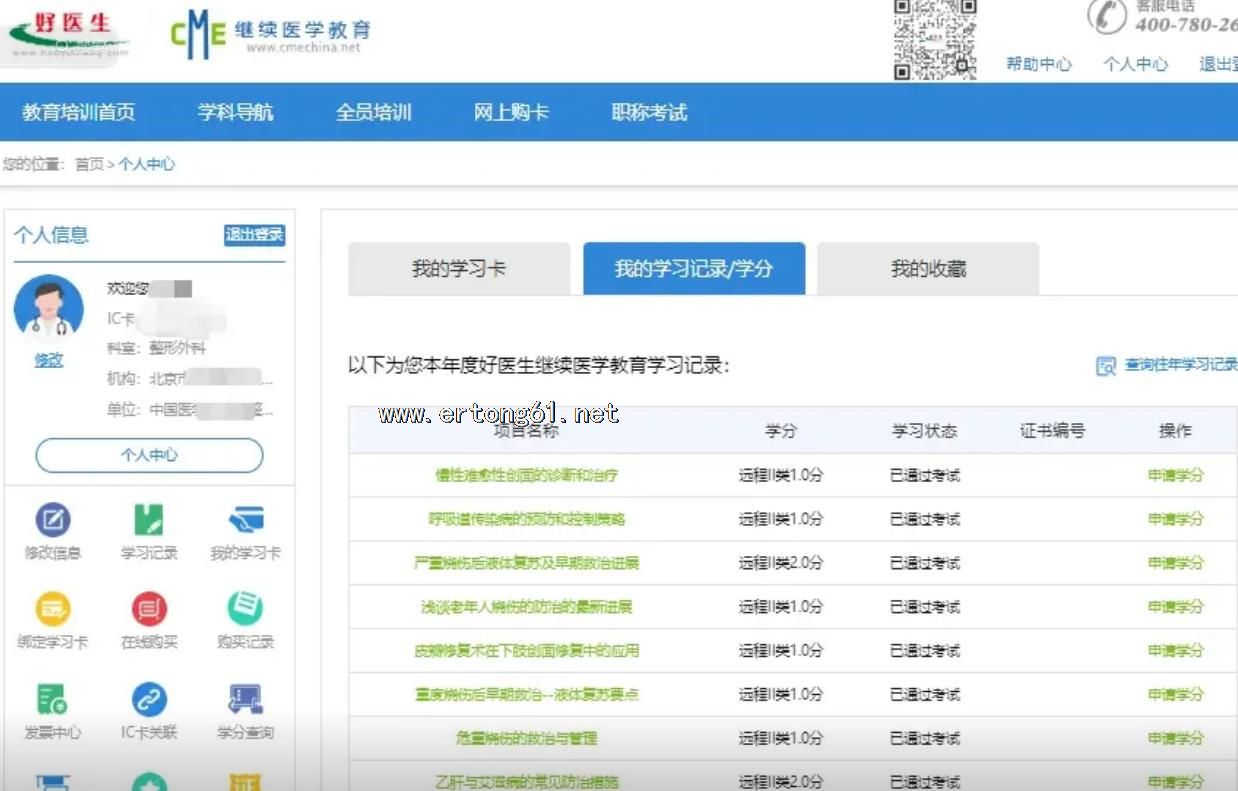Open 职称考试 in the navigation bar
The width and height of the screenshot is (1238, 791).
[649, 112]
